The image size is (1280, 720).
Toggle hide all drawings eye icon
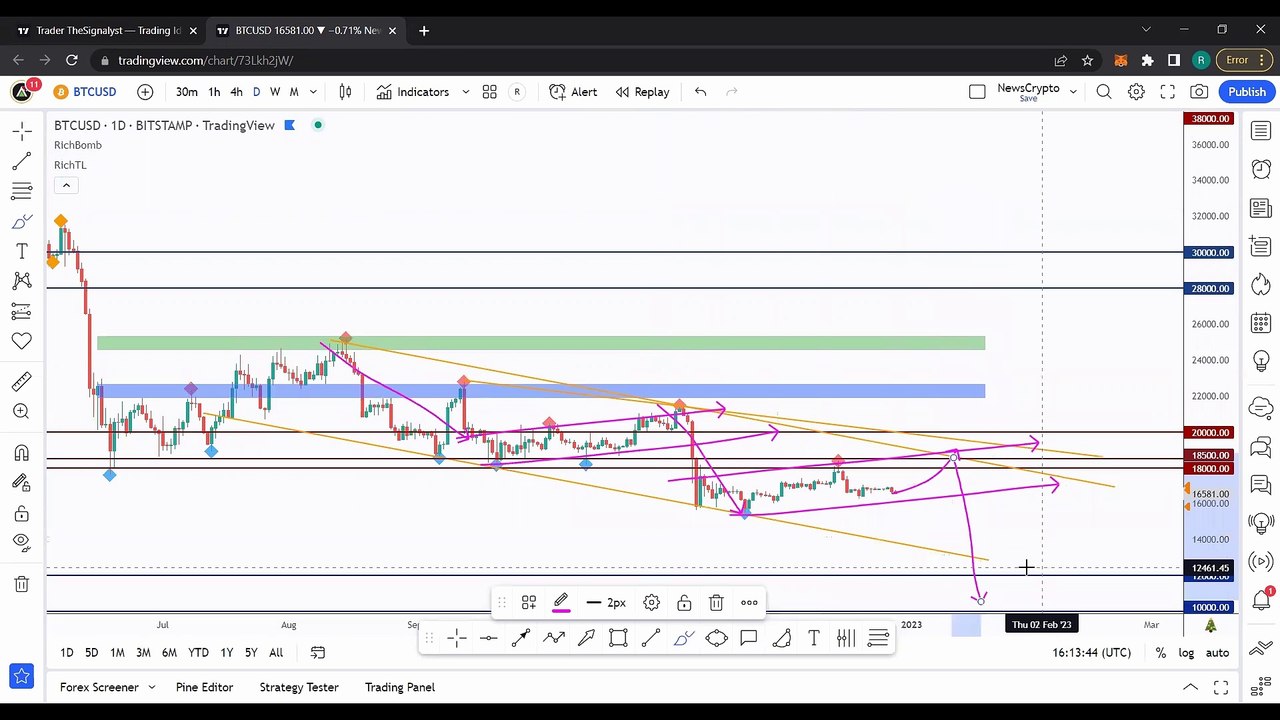(x=21, y=543)
